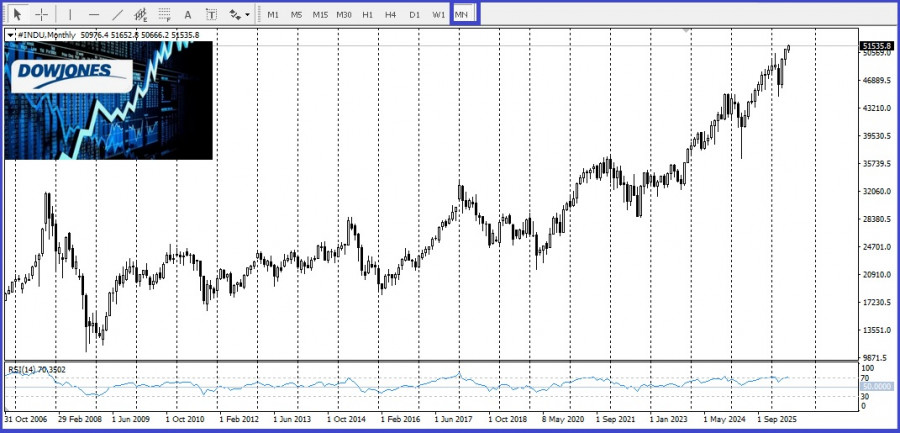Image resolution: width=900 pixels, height=433 pixels.
Task: Choose the Text (A) tool
Action: [x=188, y=14]
